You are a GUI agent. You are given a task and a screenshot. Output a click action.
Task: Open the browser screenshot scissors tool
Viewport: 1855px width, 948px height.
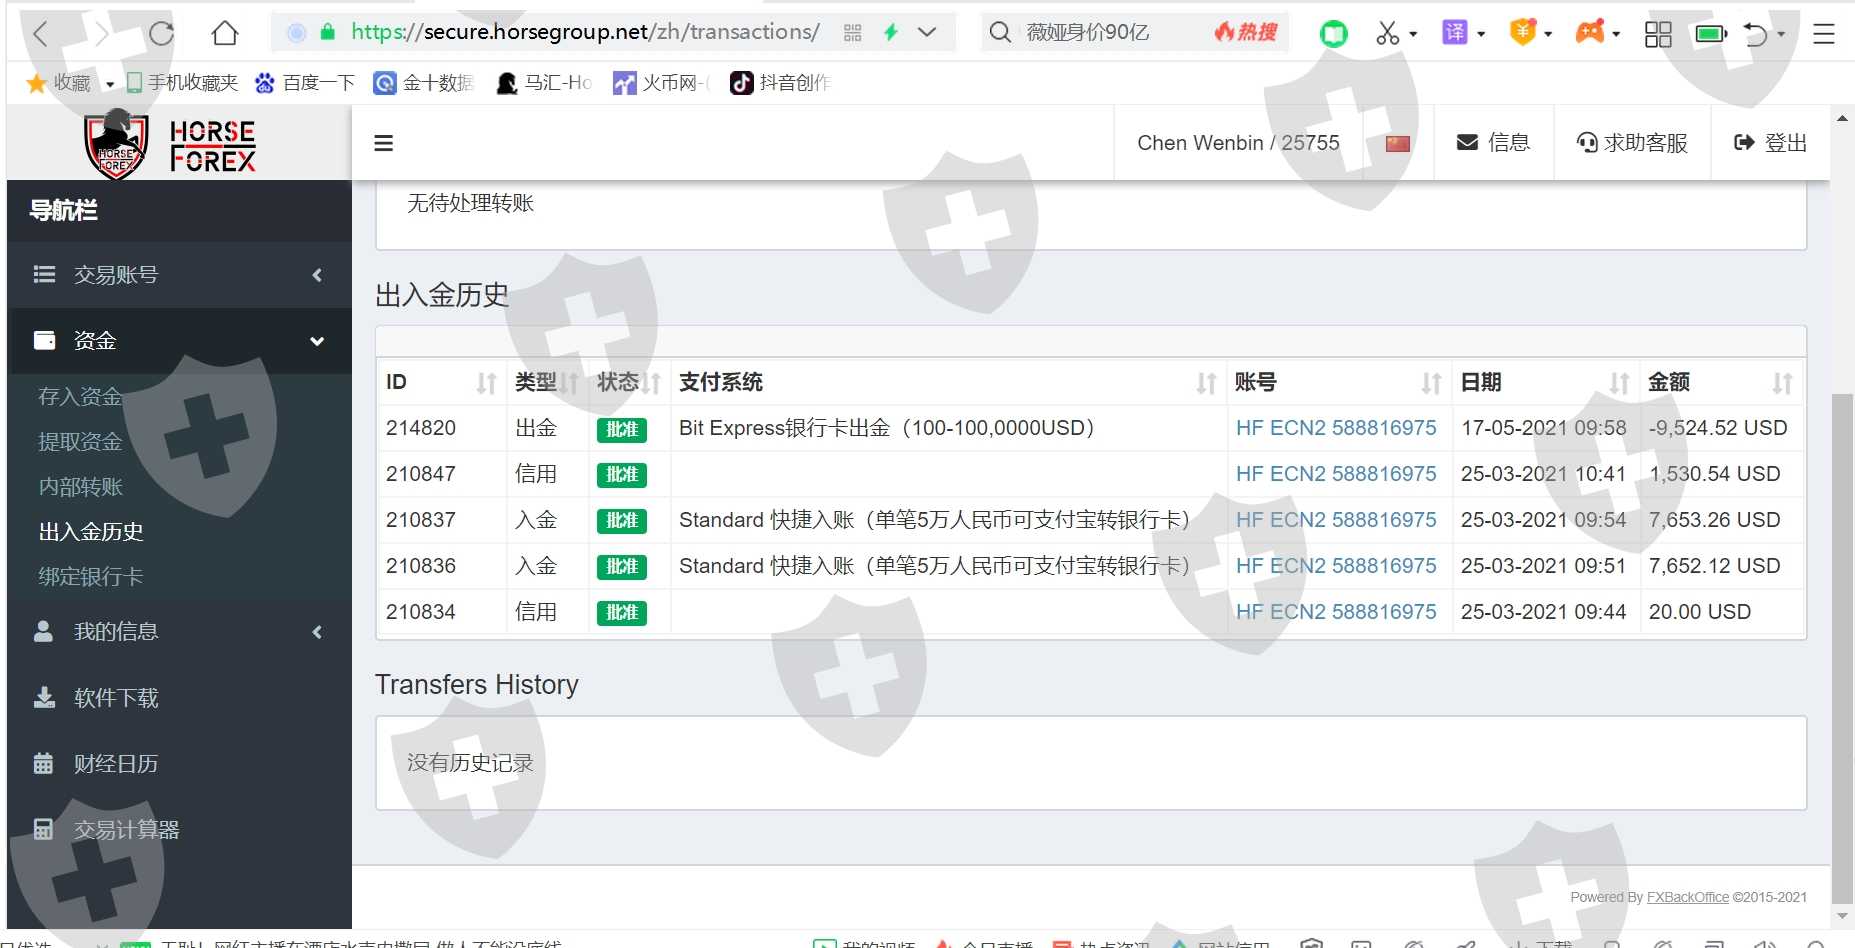coord(1387,33)
